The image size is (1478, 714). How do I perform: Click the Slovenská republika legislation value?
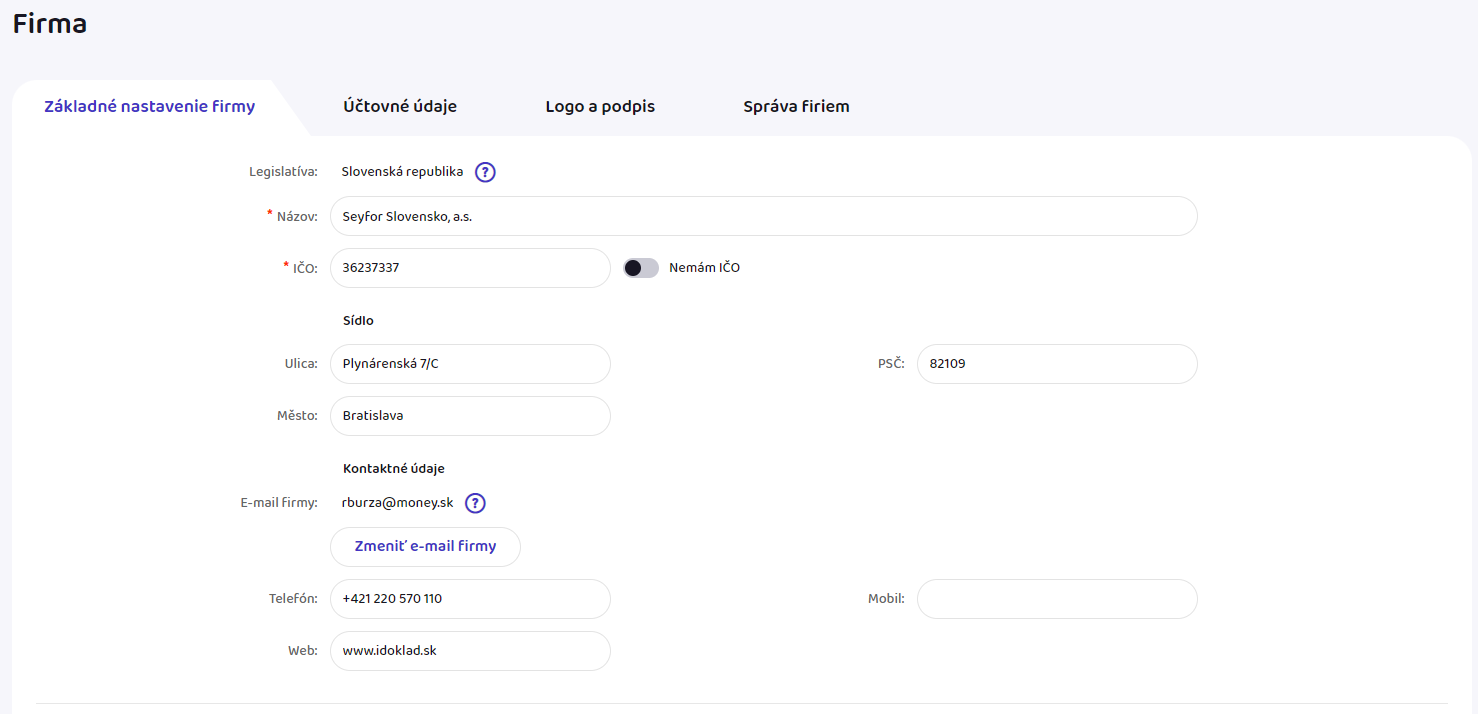click(402, 172)
